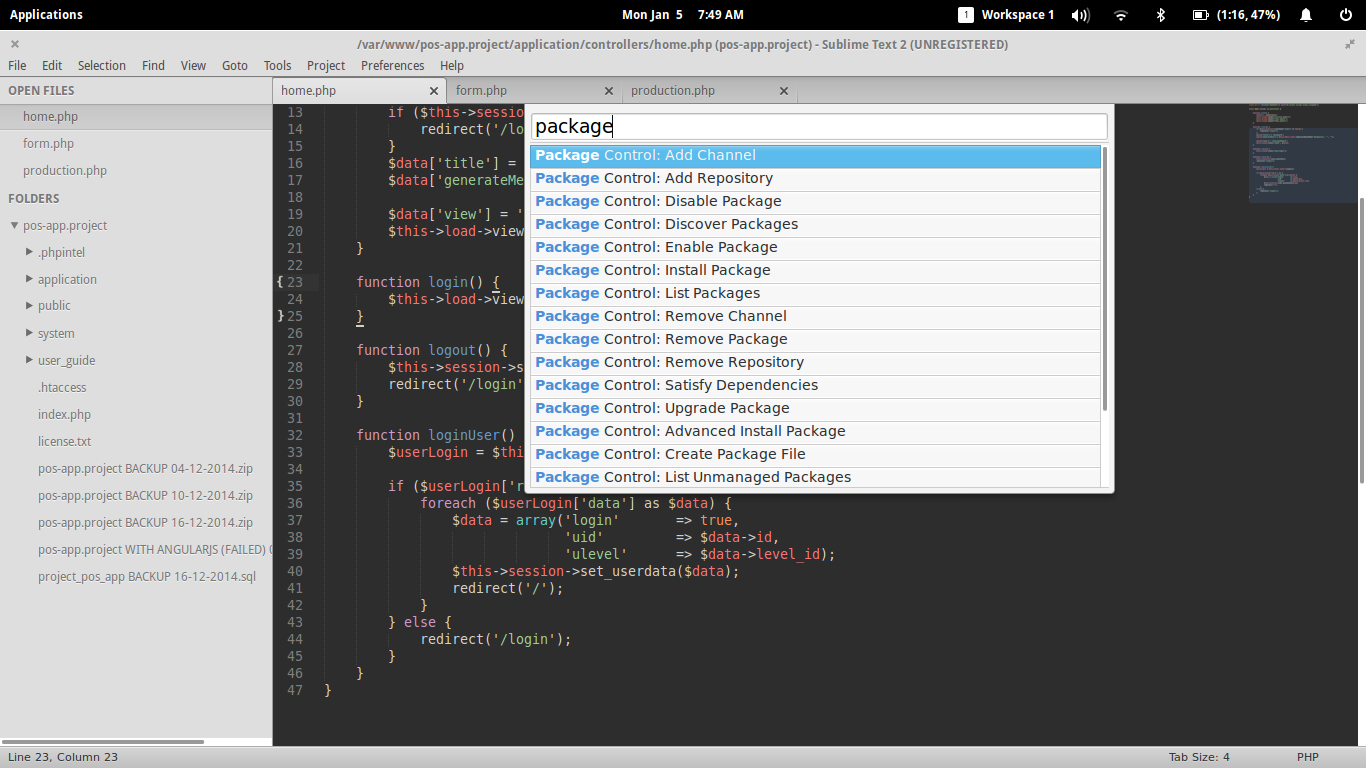Select Package Control: Advanced Install Package

click(815, 432)
